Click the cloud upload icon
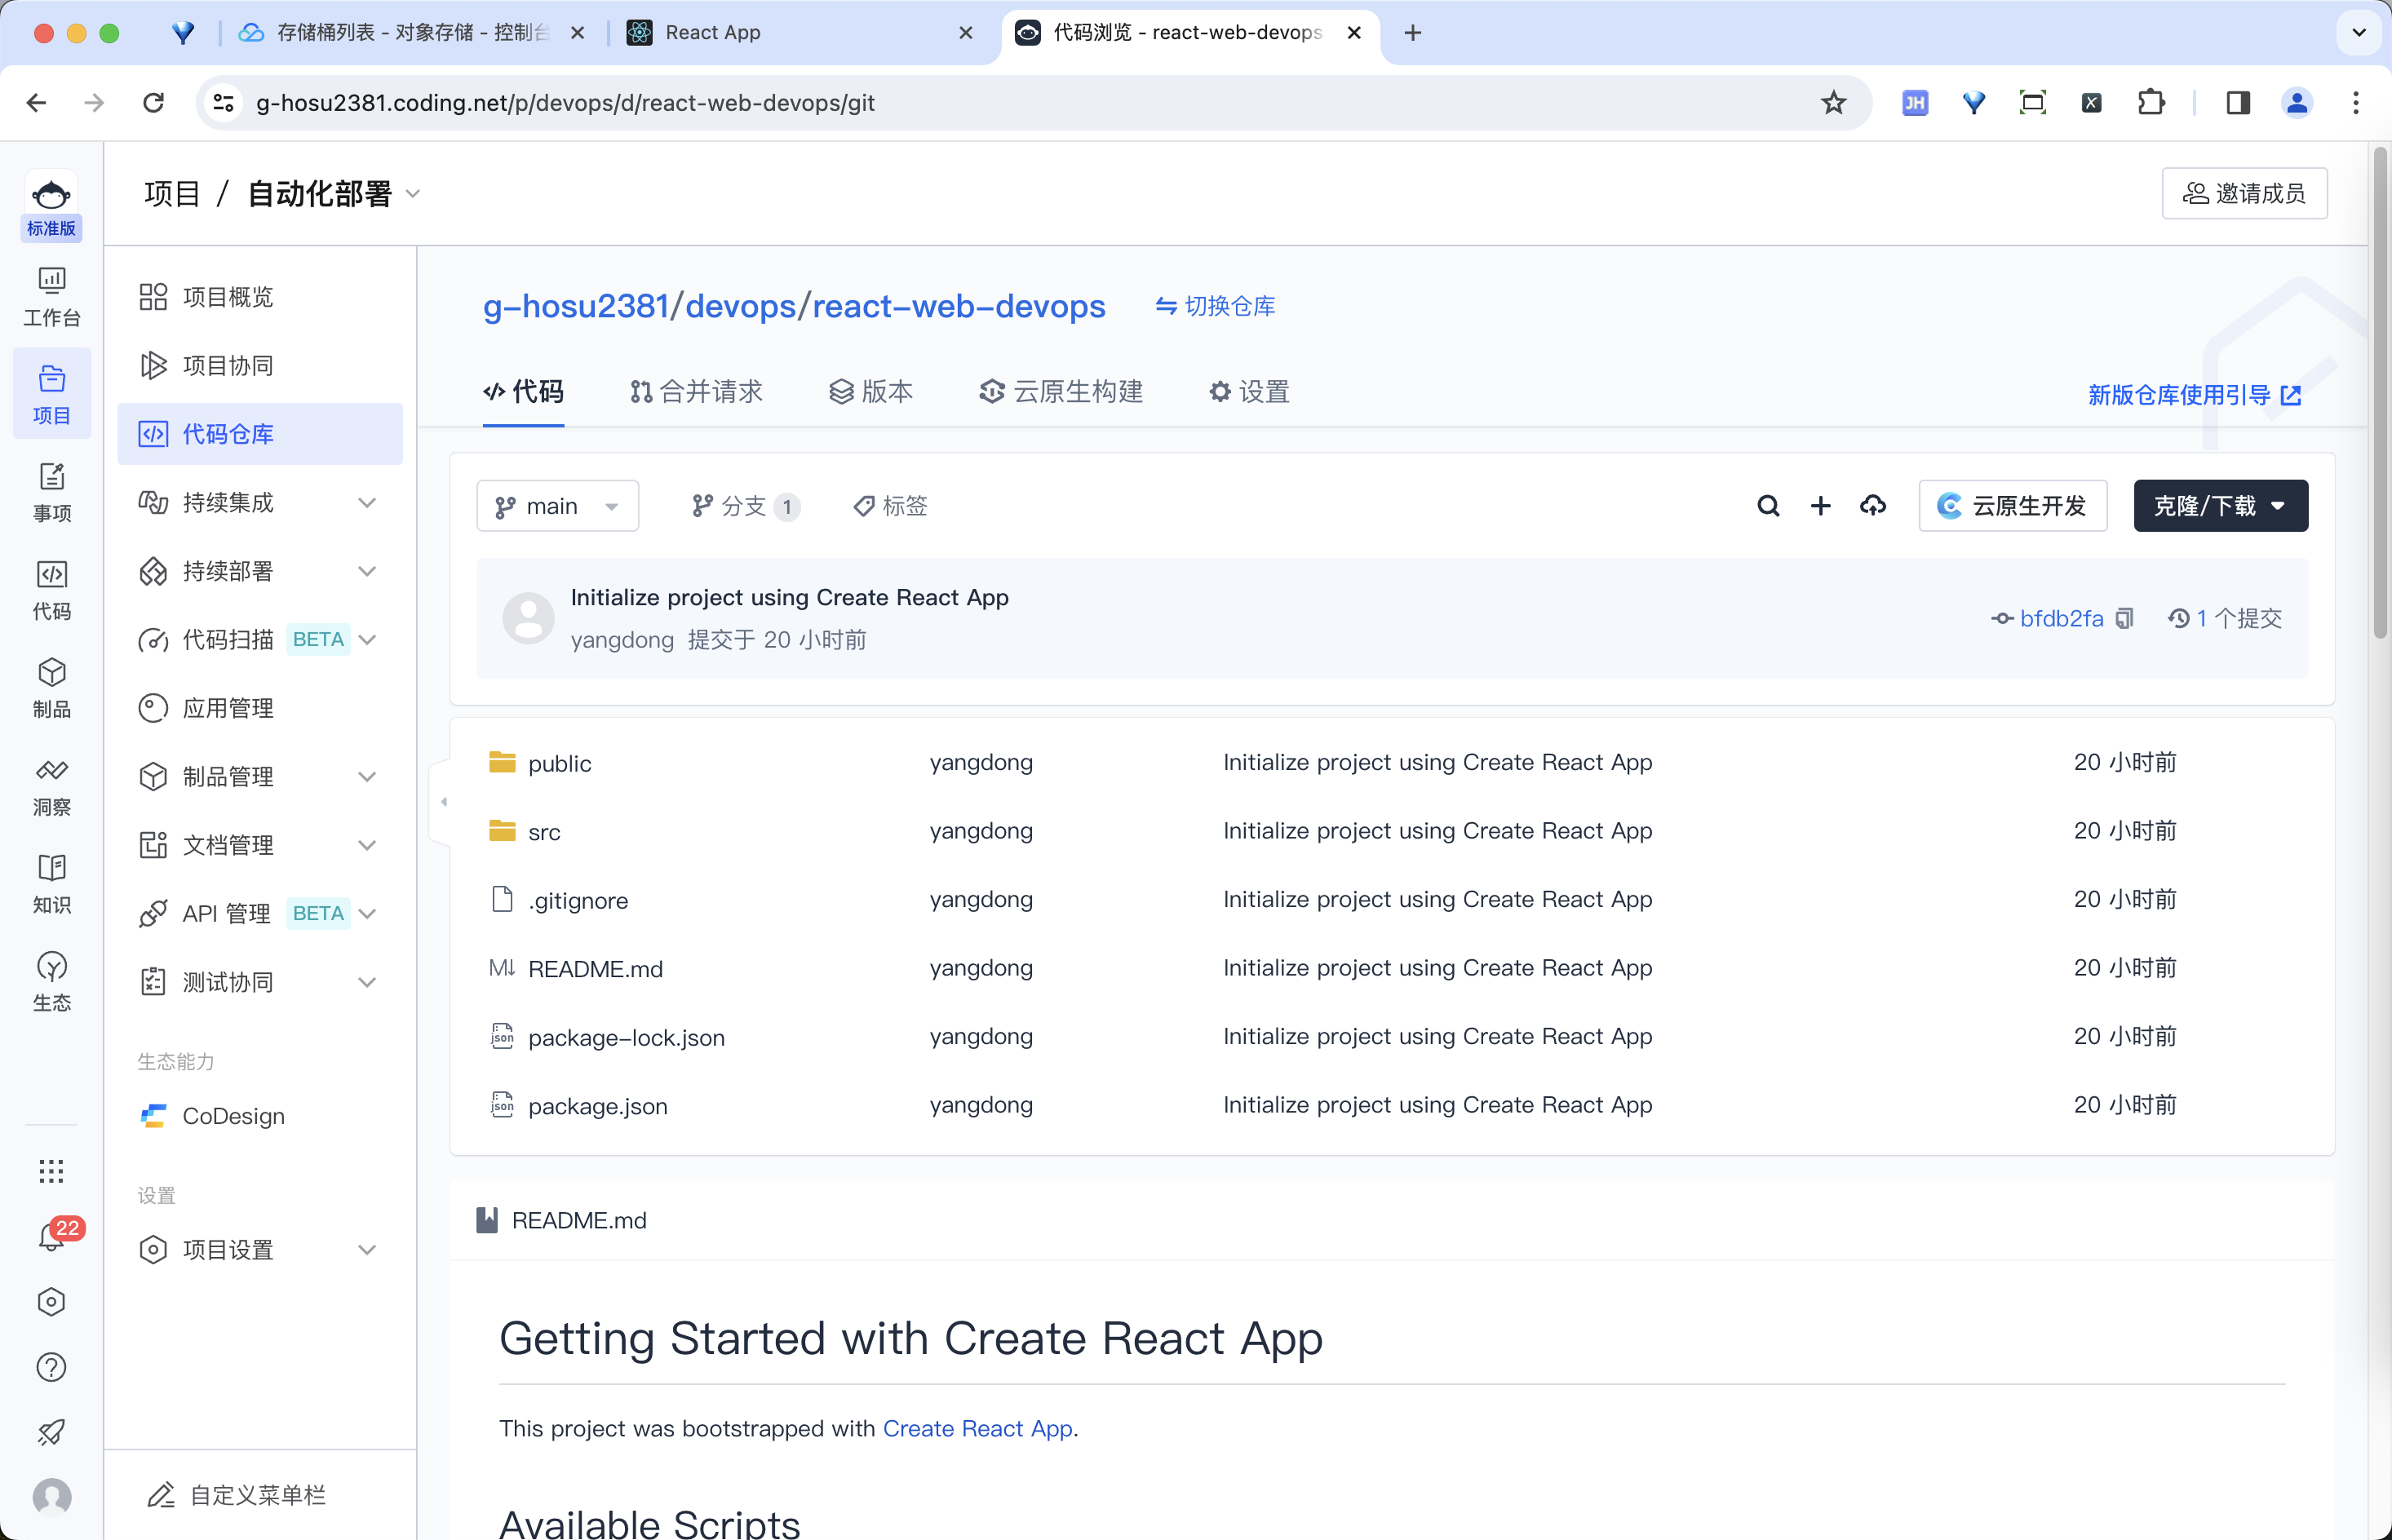Viewport: 2392px width, 1540px height. (x=1873, y=506)
